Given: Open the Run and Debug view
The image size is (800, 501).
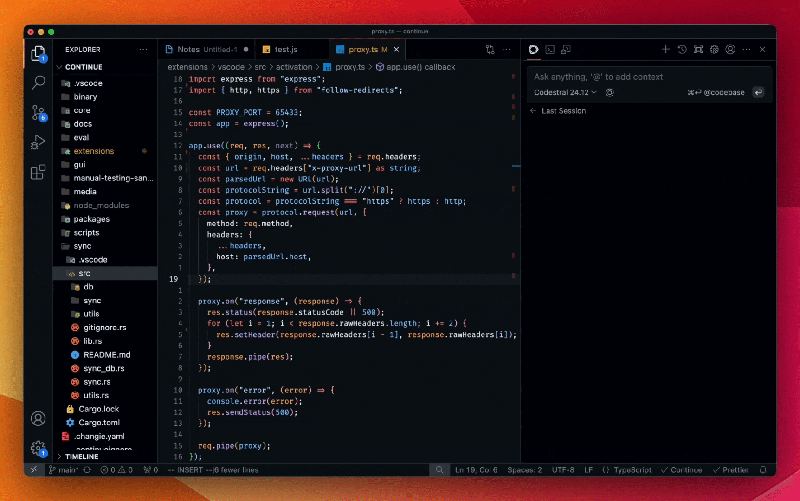Looking at the screenshot, I should 38,142.
